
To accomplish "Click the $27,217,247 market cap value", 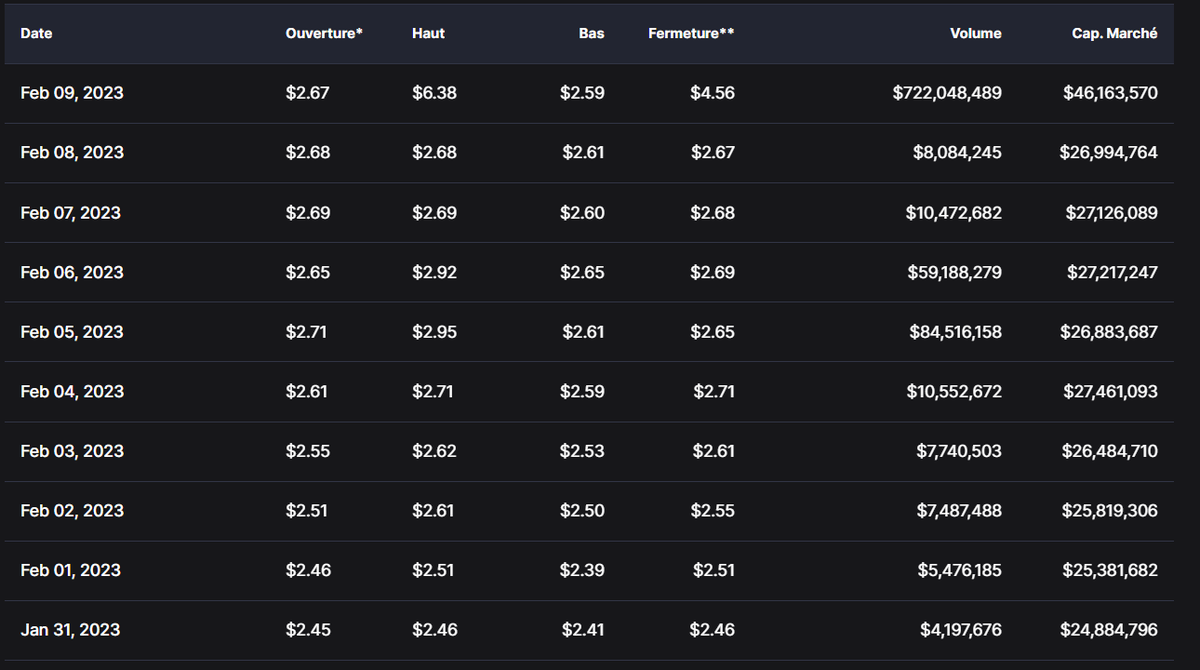I will pos(1110,272).
